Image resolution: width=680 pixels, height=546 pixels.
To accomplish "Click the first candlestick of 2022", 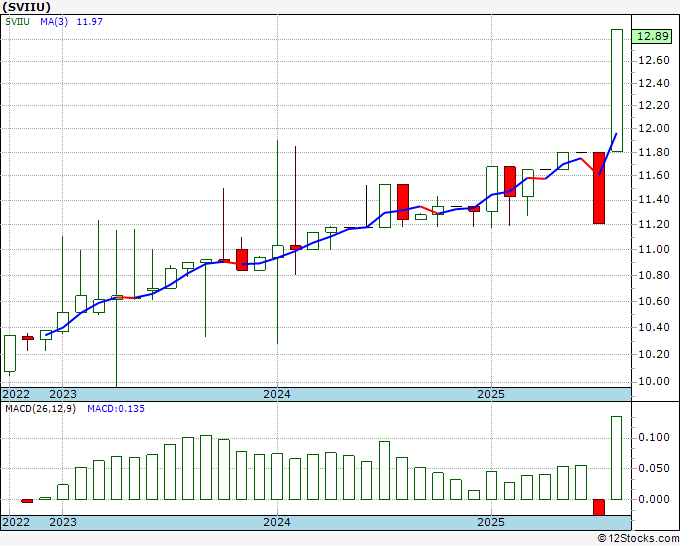I will click(10, 353).
